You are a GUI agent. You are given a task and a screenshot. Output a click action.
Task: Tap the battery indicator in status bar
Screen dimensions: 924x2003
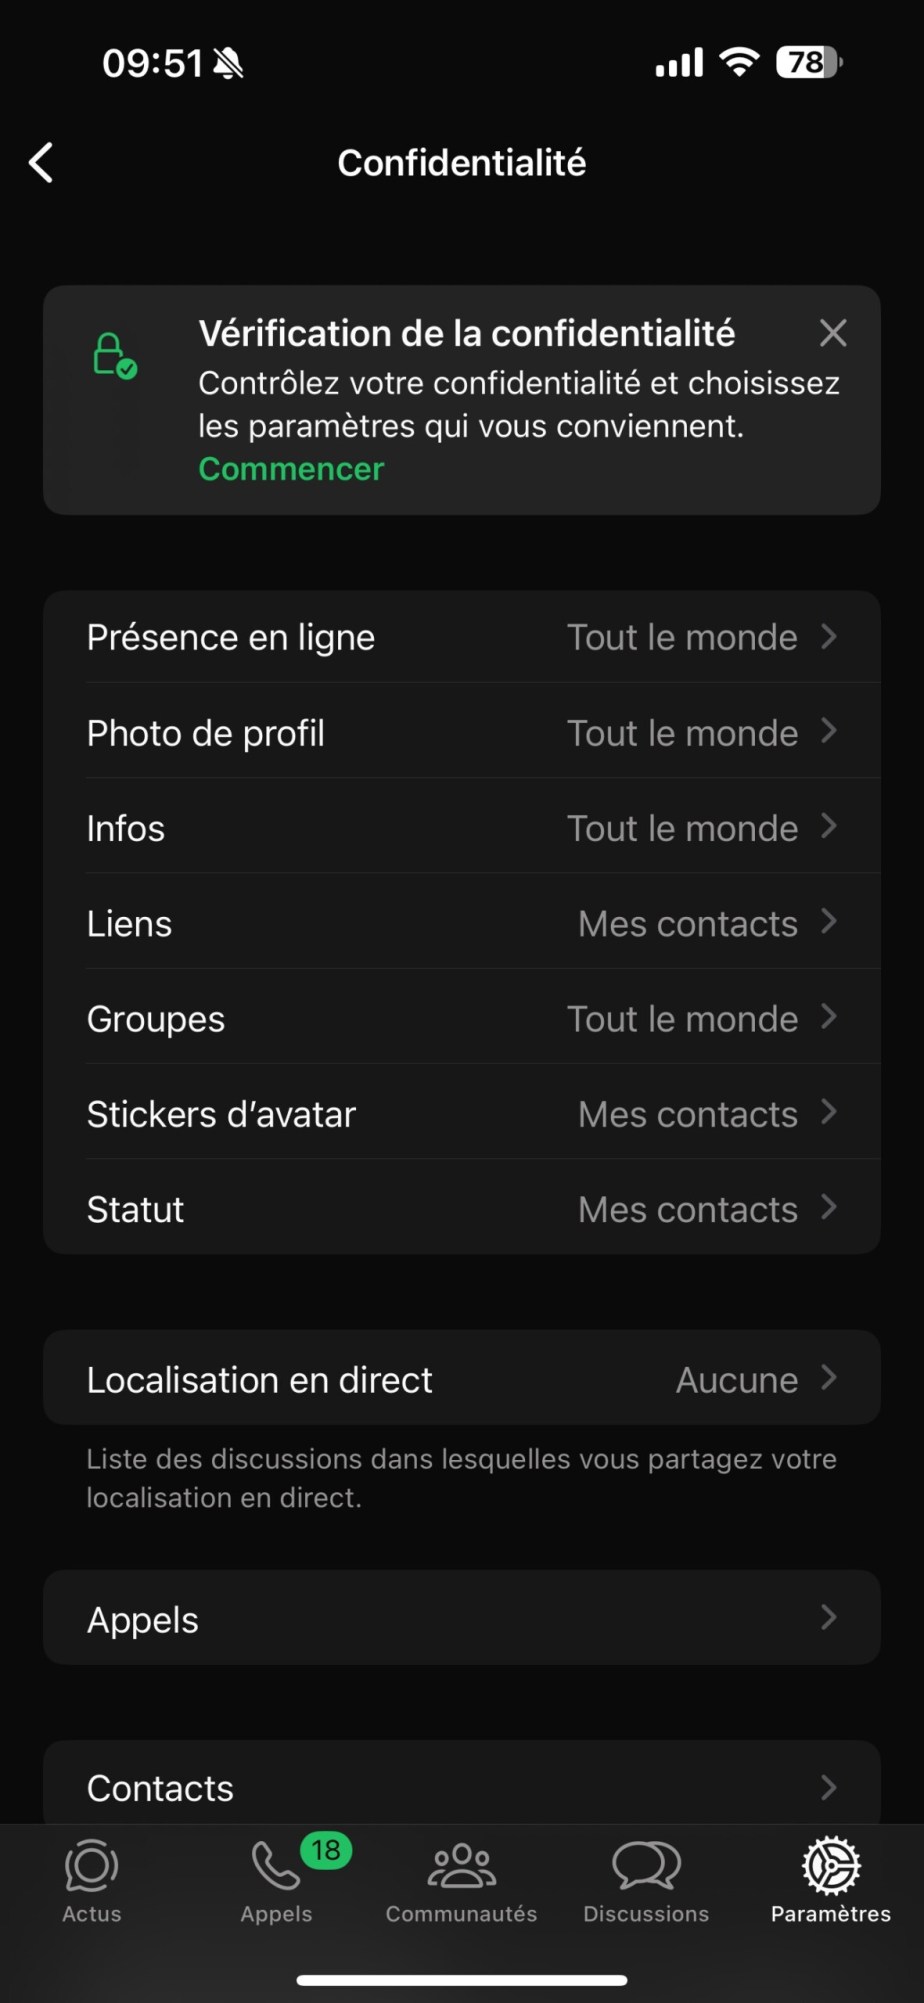[x=809, y=63]
